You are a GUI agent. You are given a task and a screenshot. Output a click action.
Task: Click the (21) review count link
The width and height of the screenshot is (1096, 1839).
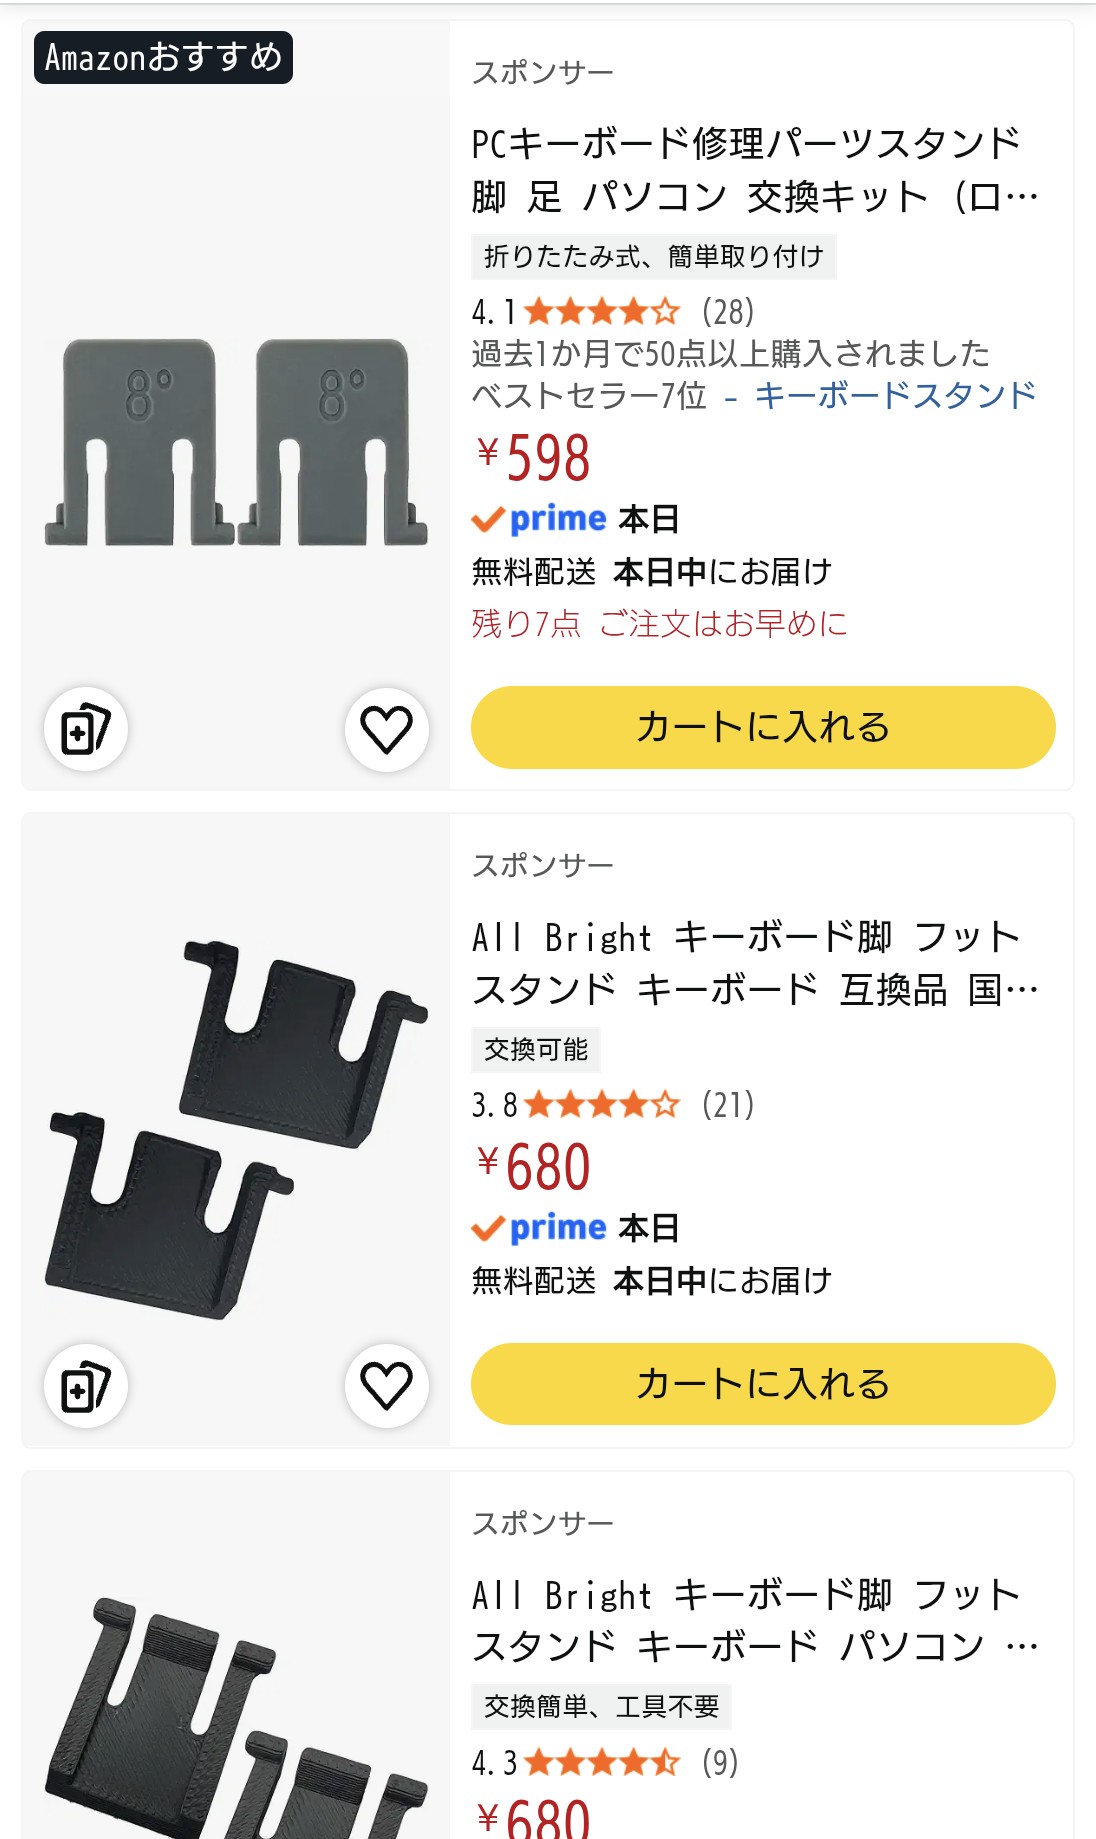tap(728, 1105)
